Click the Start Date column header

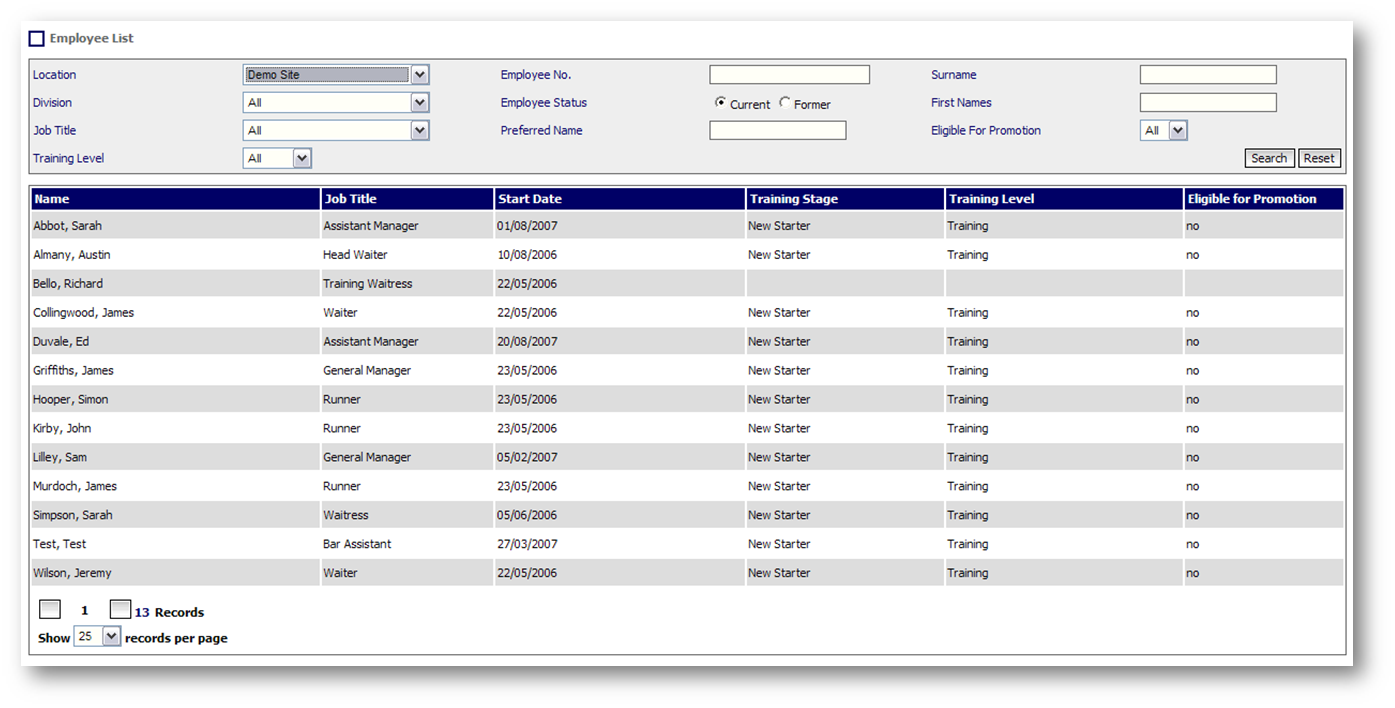[x=530, y=199]
